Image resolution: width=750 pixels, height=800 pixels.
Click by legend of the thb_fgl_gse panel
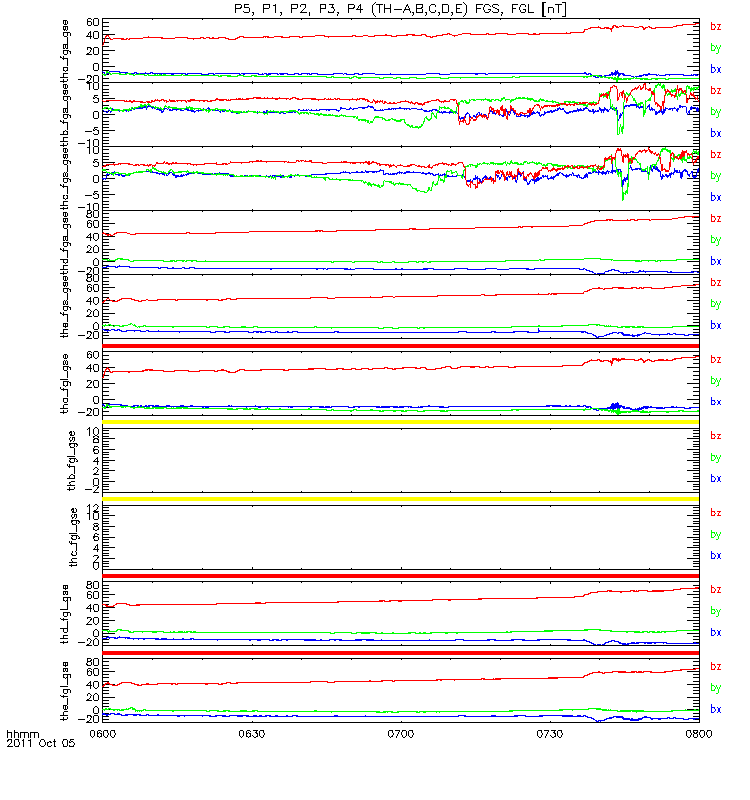click(x=716, y=458)
